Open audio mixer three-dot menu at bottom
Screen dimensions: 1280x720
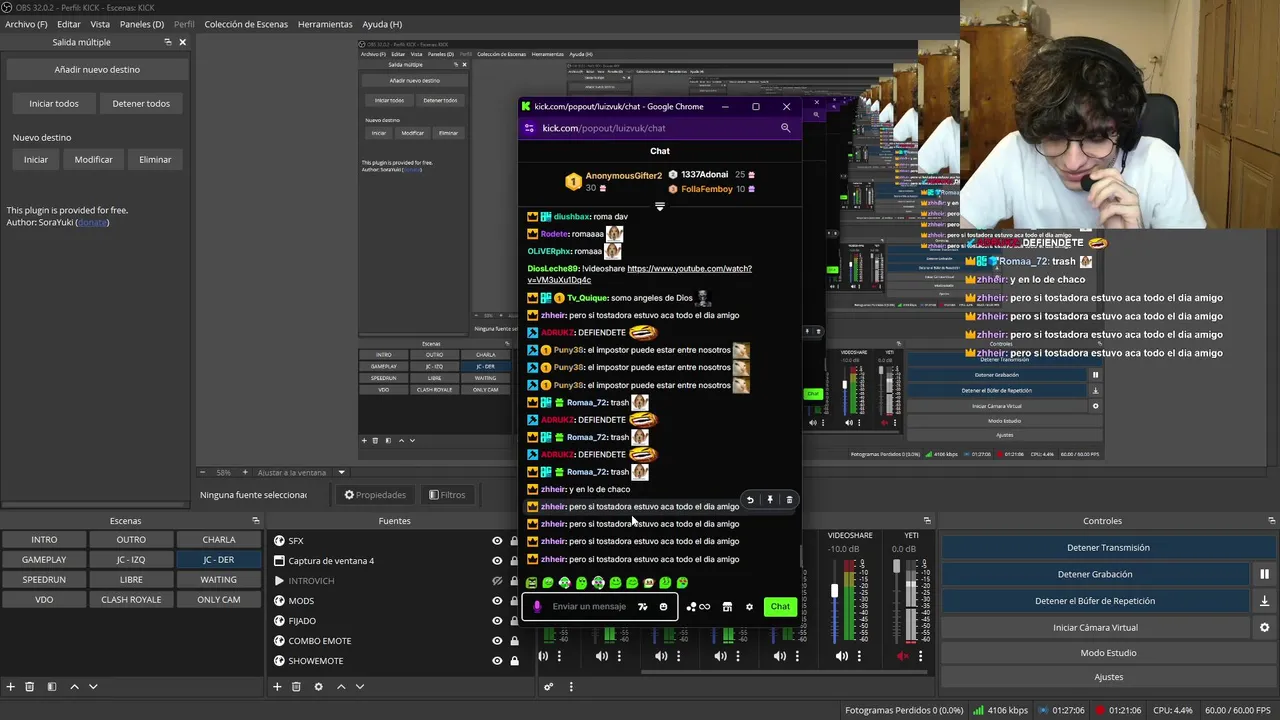[571, 687]
